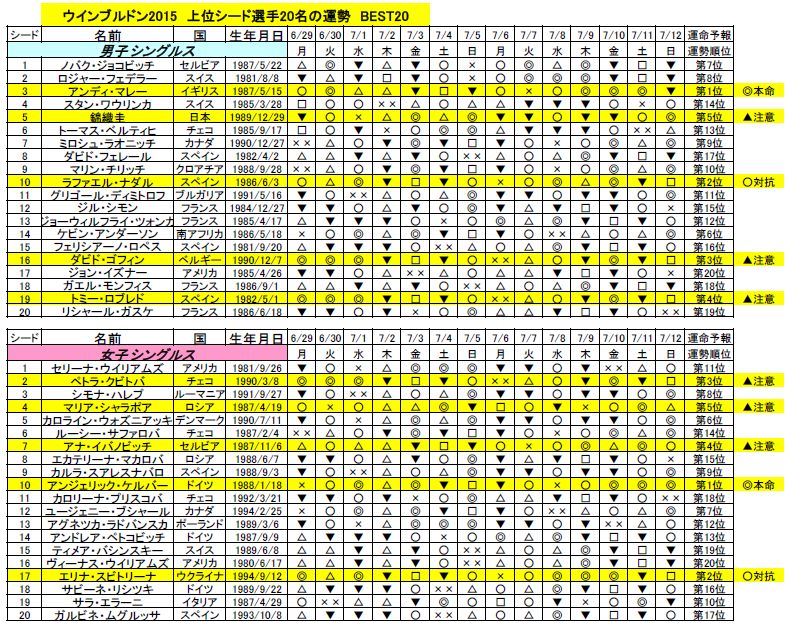Select the birth date 1981/8/8
The width and height of the screenshot is (790, 623).
coord(256,78)
